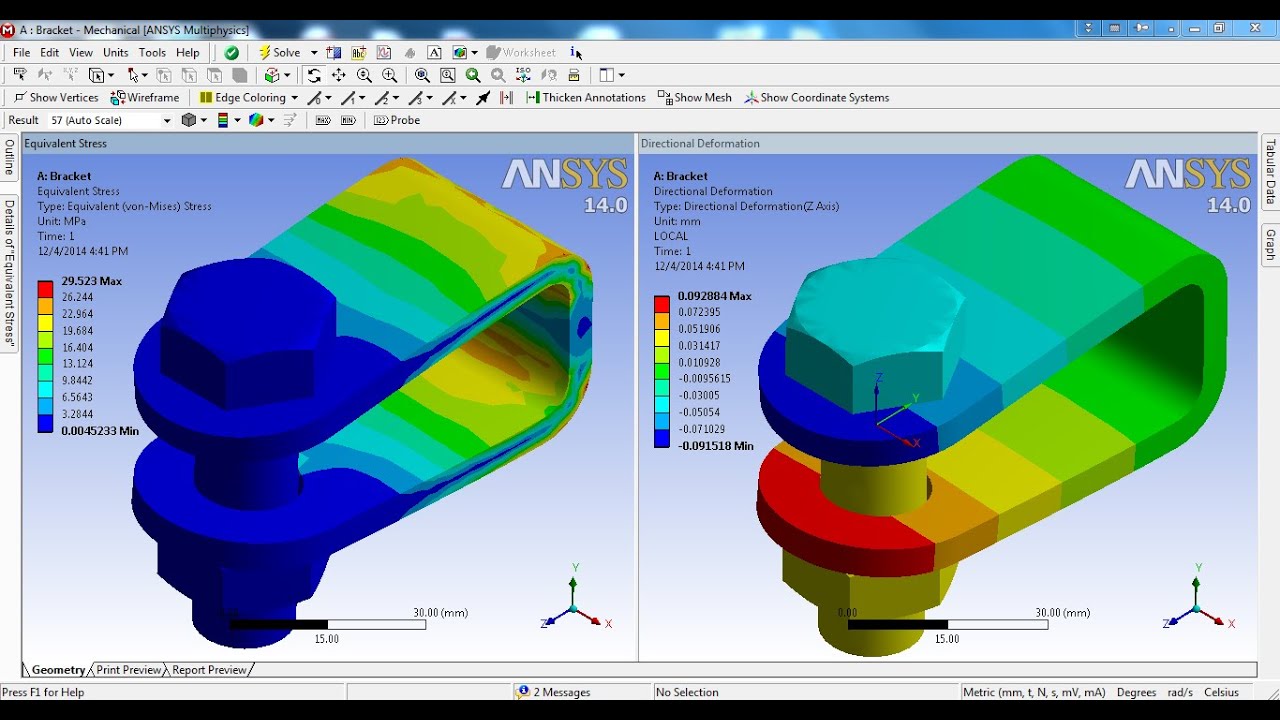Screen dimensions: 1280x720
Task: Click the edge connection '0' icon
Action: coord(314,97)
